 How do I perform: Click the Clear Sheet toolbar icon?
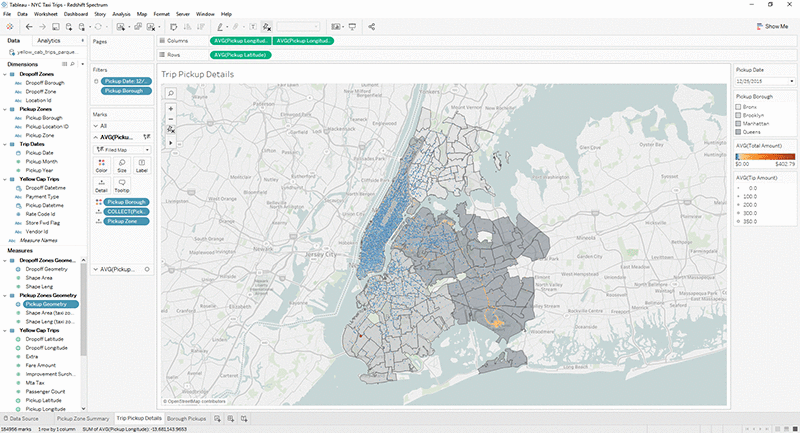(151, 27)
